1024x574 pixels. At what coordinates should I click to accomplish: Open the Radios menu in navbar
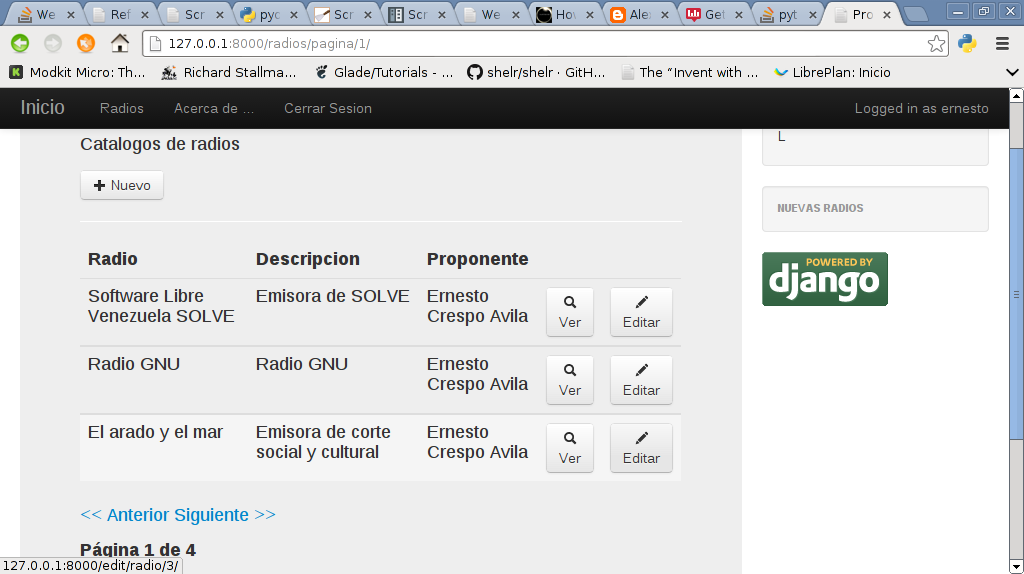(122, 108)
